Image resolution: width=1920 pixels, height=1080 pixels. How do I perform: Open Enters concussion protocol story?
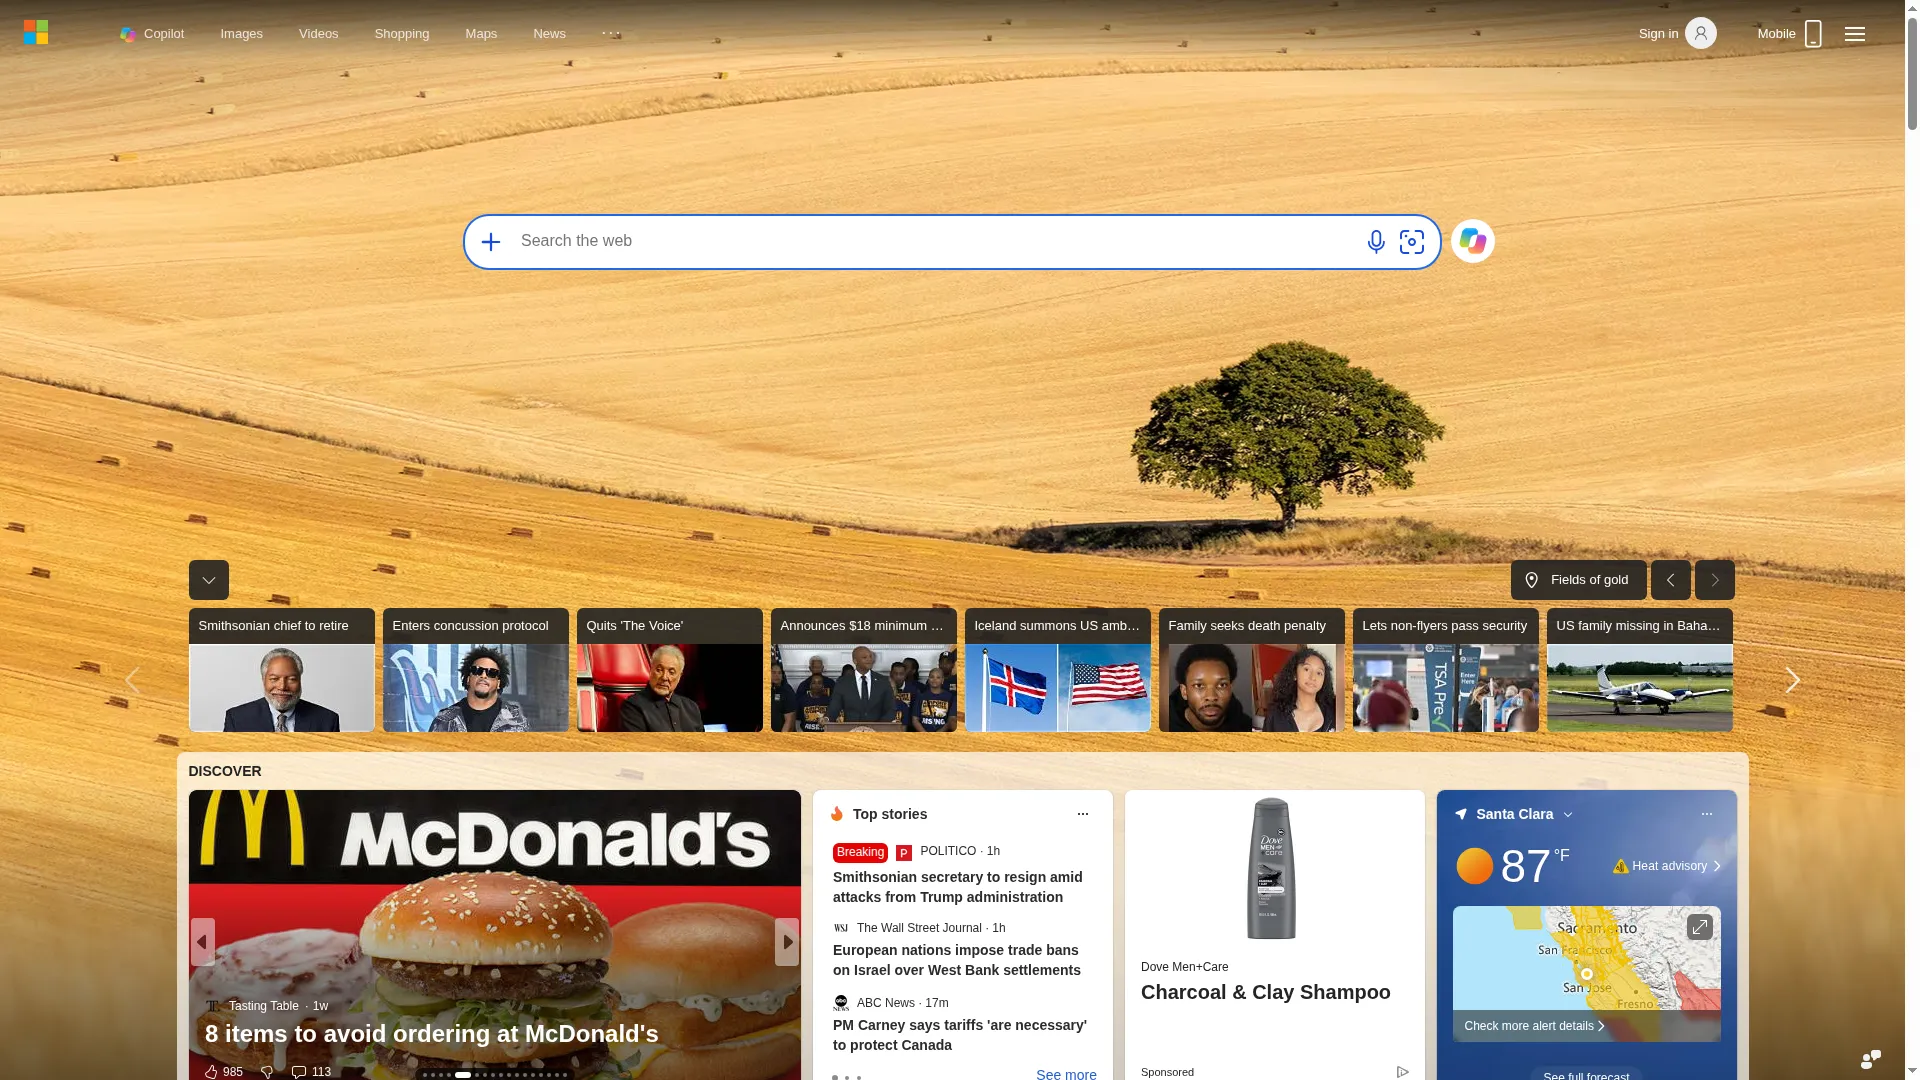475,670
